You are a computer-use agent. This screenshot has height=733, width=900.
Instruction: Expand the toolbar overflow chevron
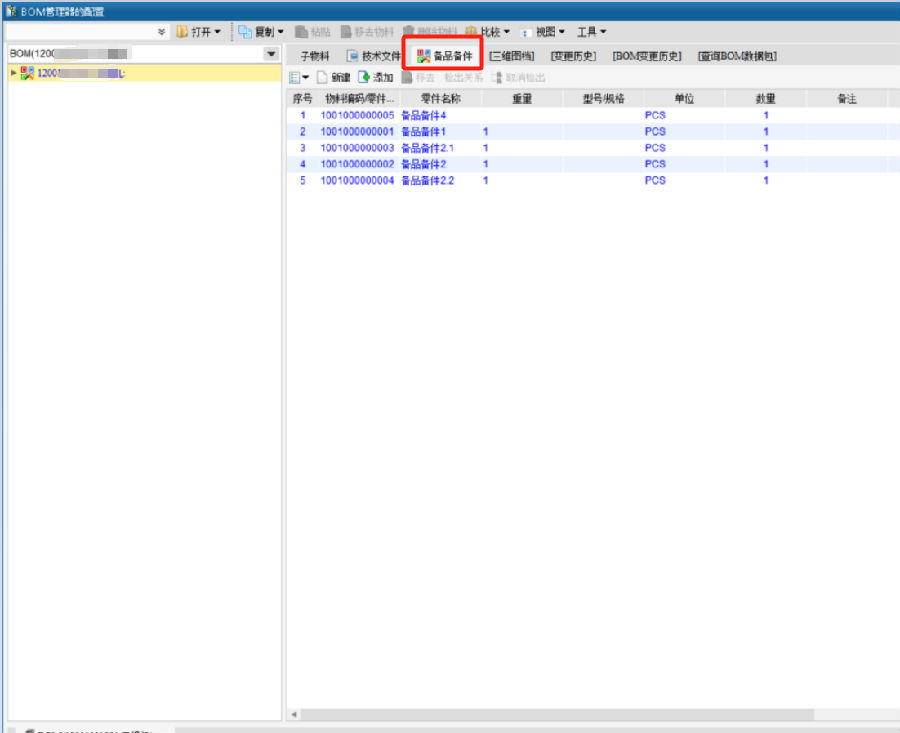[x=161, y=32]
